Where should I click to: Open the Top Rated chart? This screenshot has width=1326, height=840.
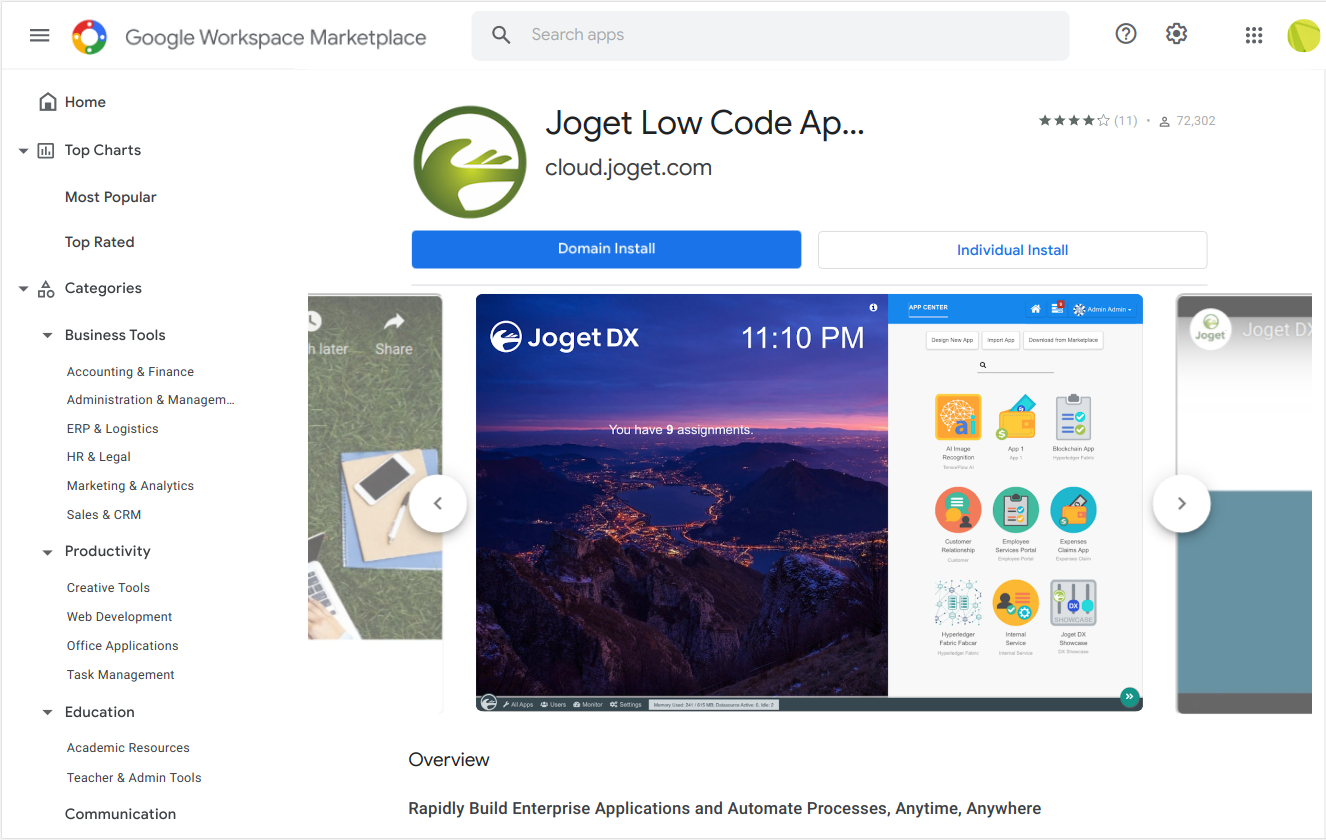pyautogui.click(x=100, y=242)
